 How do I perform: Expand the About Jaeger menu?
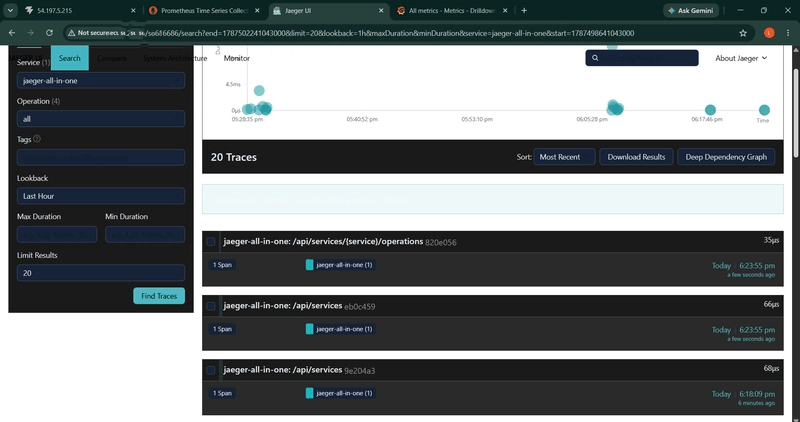pyautogui.click(x=741, y=58)
